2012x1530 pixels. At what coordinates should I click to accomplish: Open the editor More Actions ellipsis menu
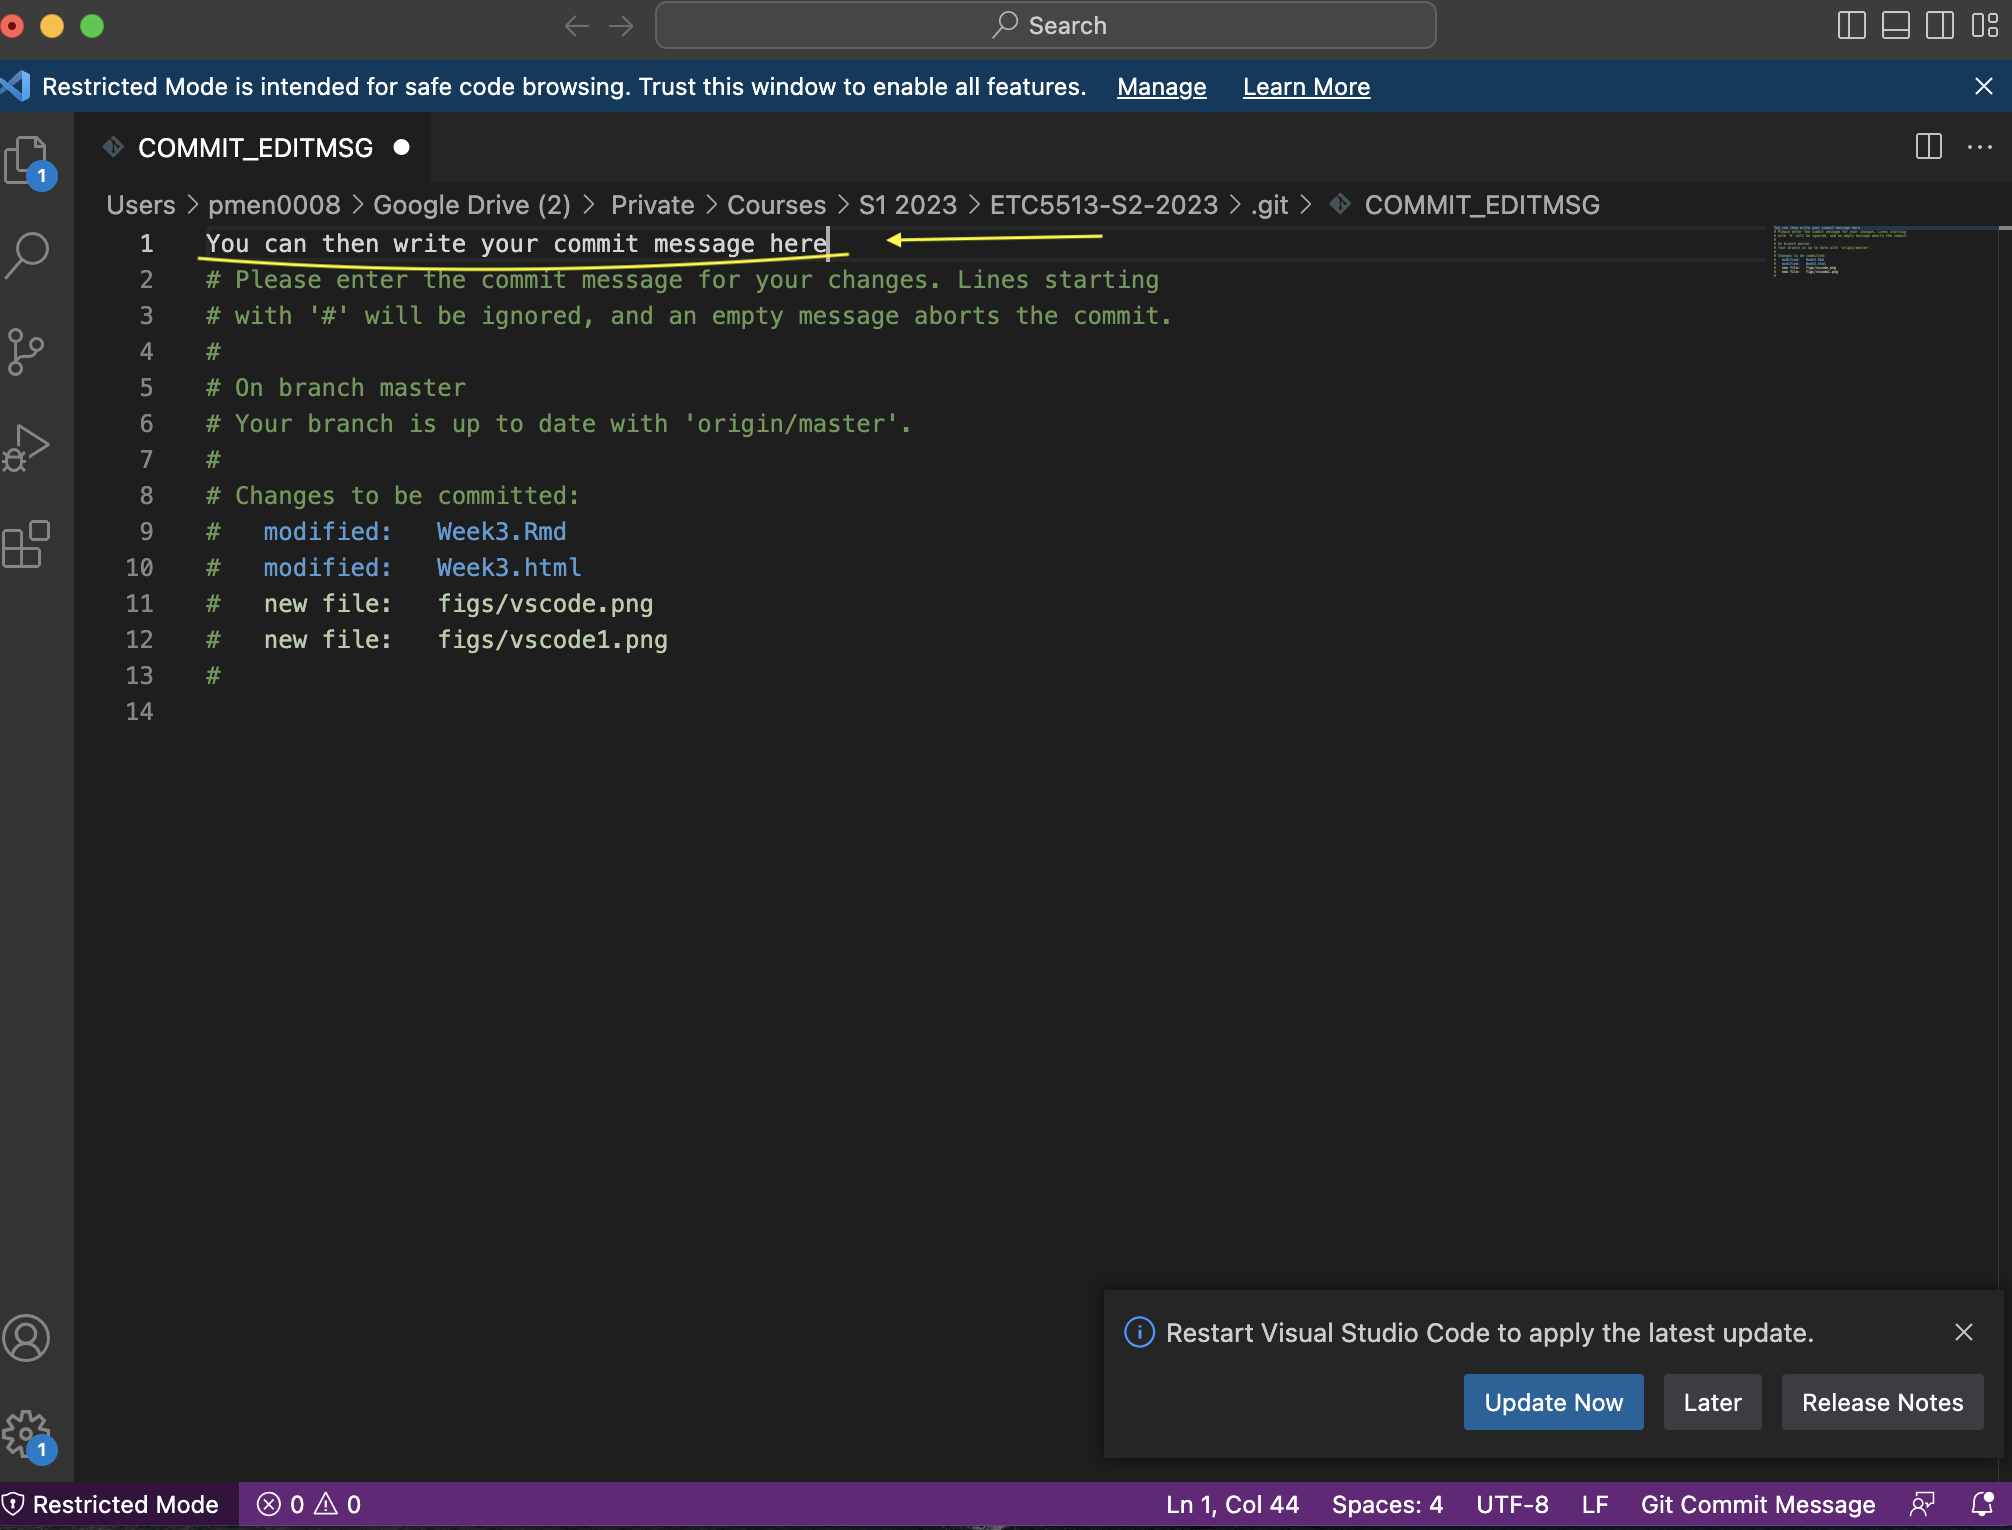click(1979, 147)
